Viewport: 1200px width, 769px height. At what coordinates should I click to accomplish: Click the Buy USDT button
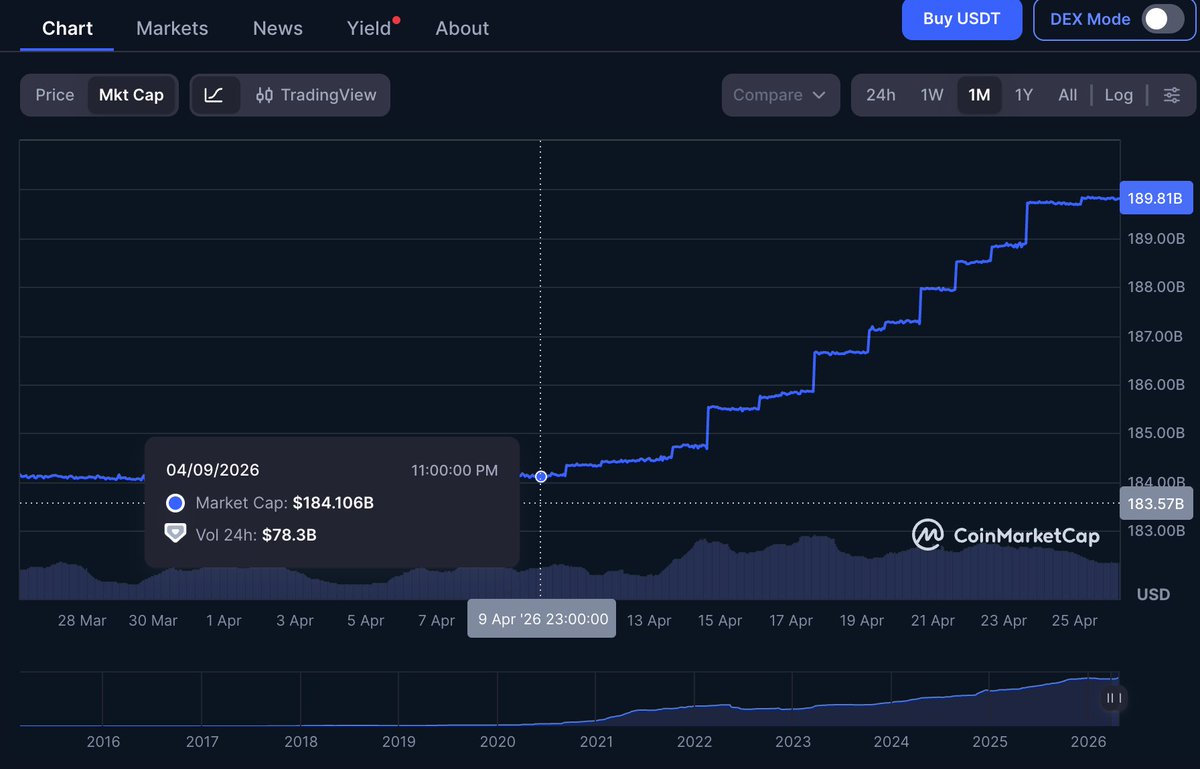pyautogui.click(x=963, y=19)
